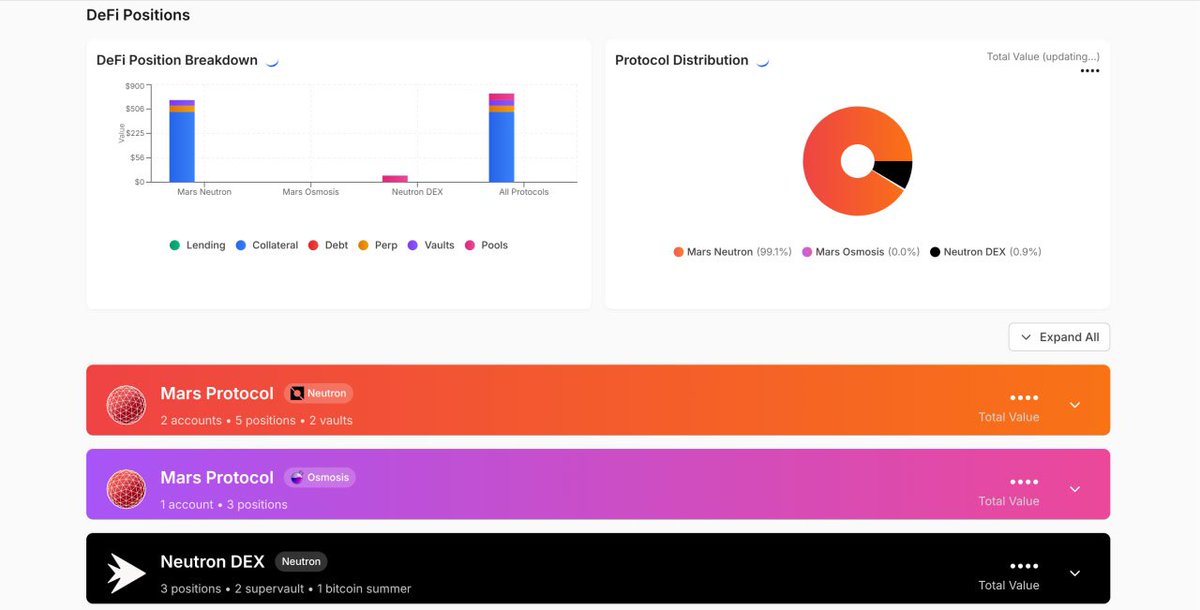
Task: Click the Mars Protocol Neutron globe logo
Action: tap(127, 405)
